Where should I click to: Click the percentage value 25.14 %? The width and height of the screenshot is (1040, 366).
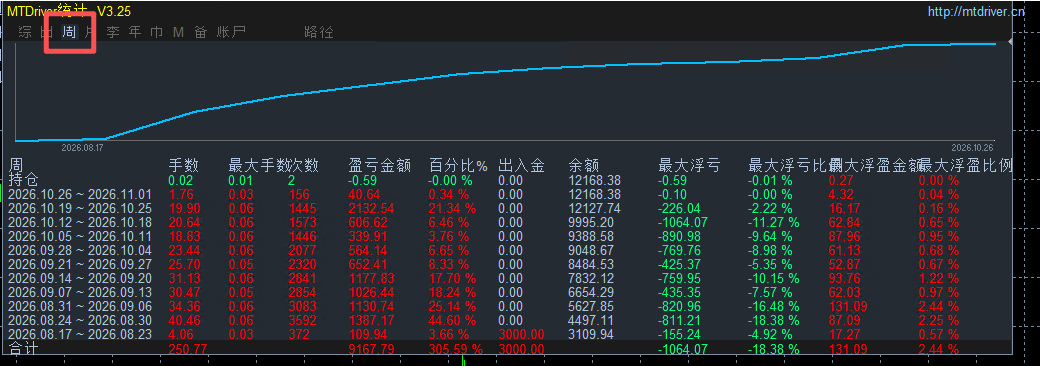[x=452, y=307]
